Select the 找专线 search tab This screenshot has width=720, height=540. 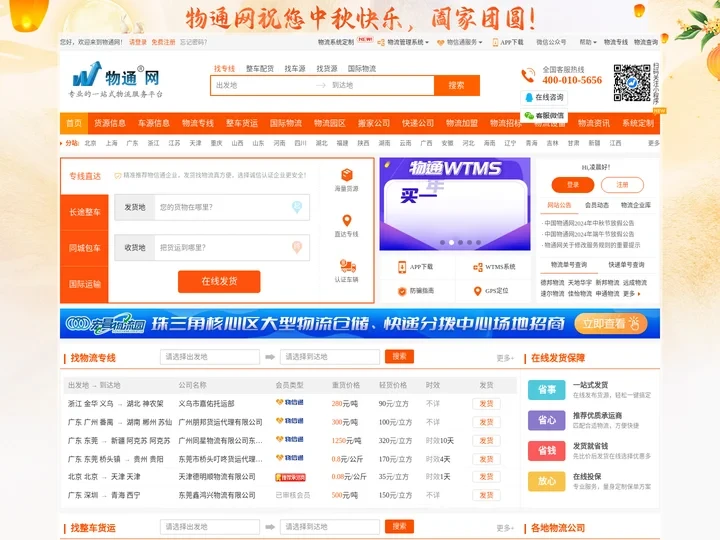[x=224, y=68]
